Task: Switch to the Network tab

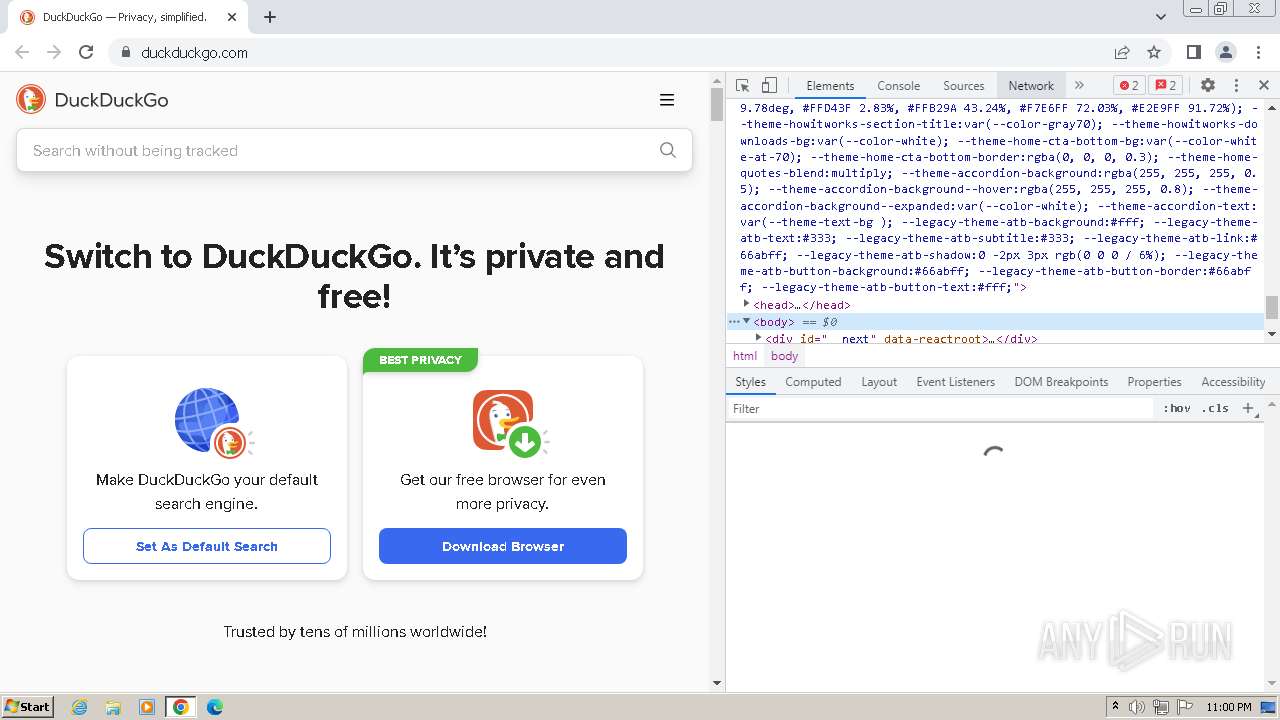Action: pos(1031,85)
